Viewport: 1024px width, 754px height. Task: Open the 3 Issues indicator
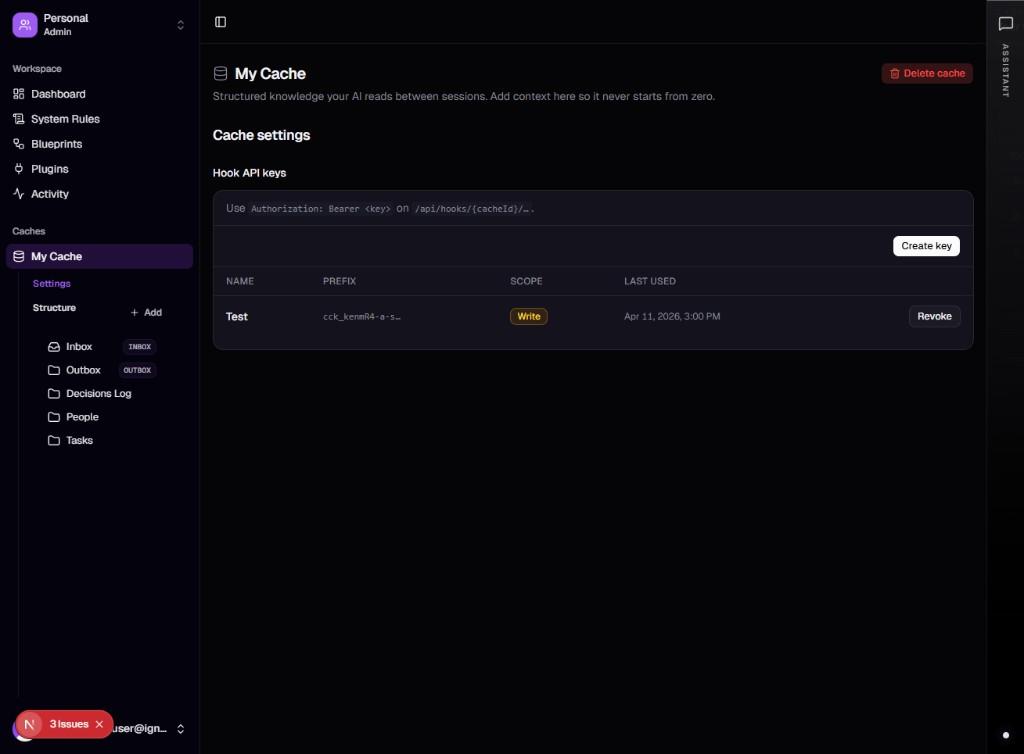pos(69,724)
